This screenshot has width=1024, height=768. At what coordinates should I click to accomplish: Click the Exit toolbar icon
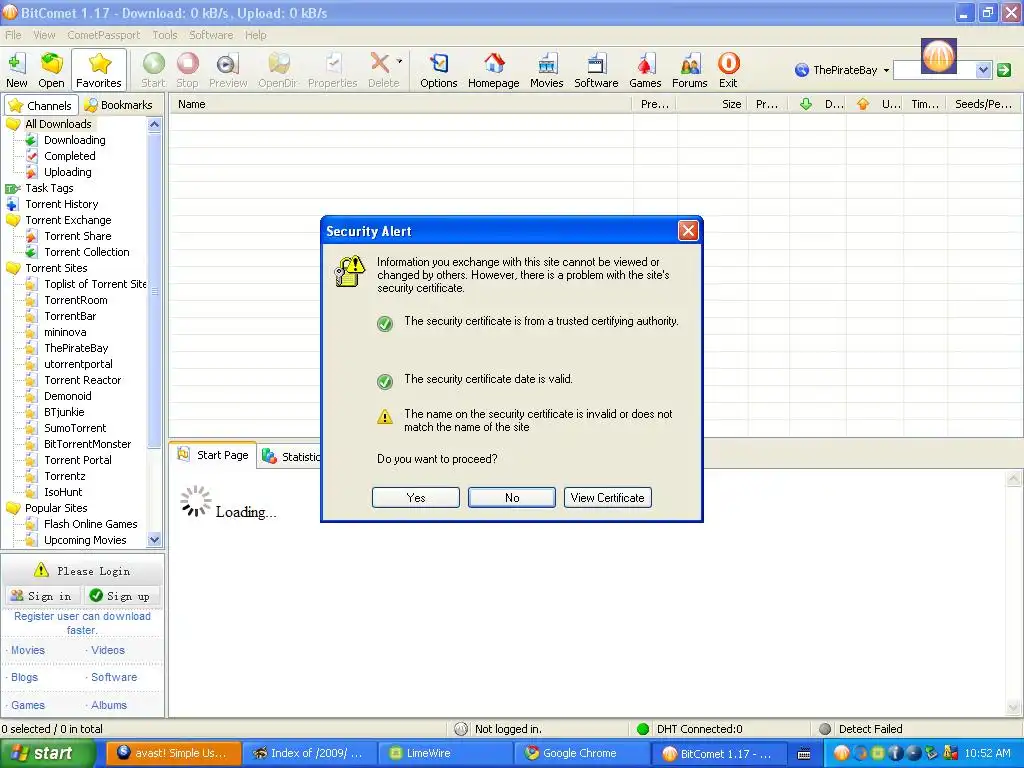[728, 70]
